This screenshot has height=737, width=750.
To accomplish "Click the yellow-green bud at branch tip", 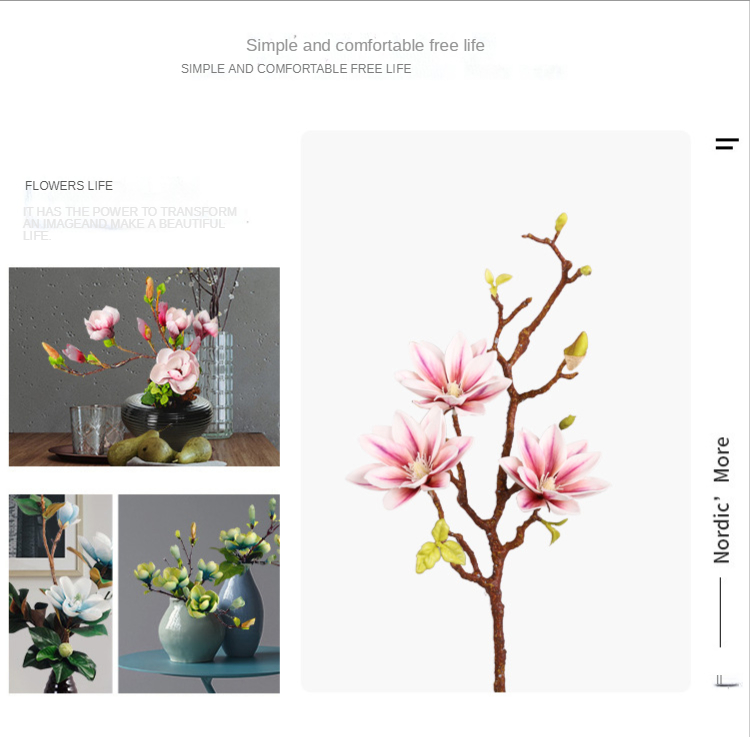I will coord(561,222).
